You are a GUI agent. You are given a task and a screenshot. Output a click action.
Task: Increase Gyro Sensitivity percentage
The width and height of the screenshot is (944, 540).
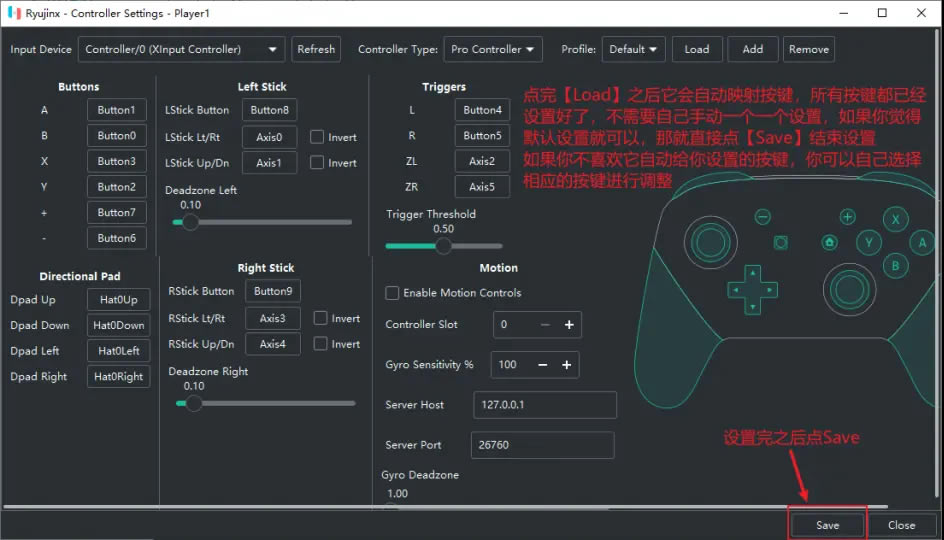pyautogui.click(x=567, y=365)
